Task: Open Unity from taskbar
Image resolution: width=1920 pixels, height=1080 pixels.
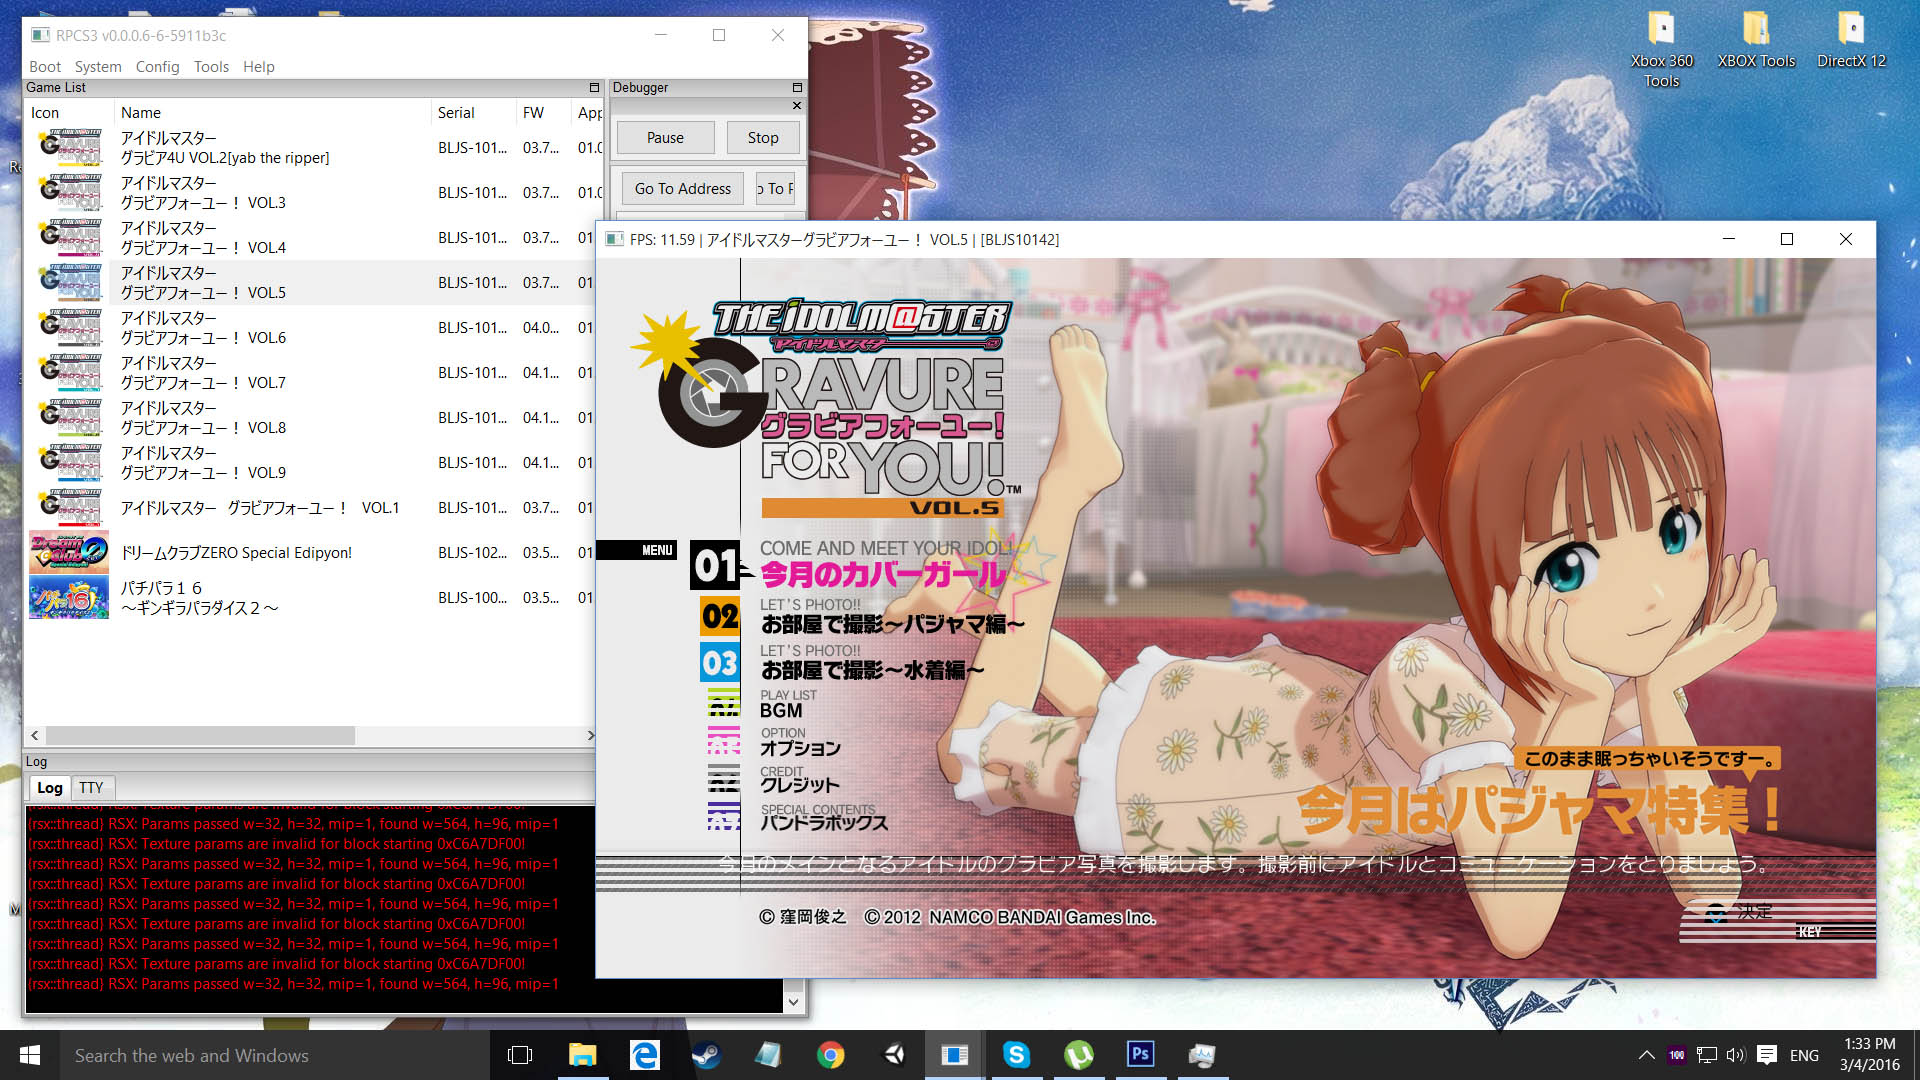Action: tap(893, 1055)
